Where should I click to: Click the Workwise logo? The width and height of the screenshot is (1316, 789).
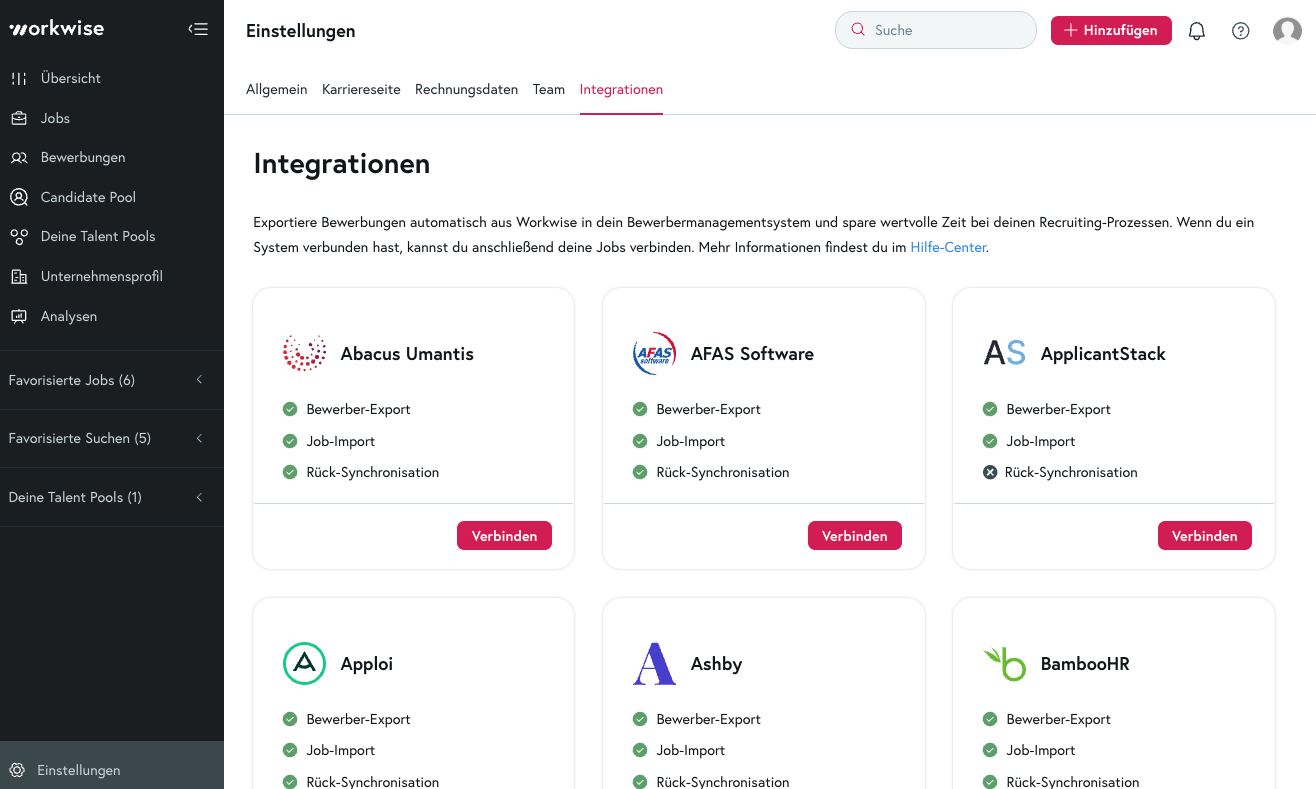[56, 29]
